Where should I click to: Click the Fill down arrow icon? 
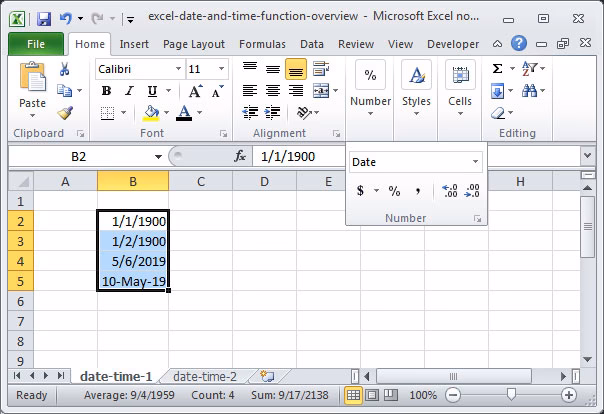click(497, 91)
